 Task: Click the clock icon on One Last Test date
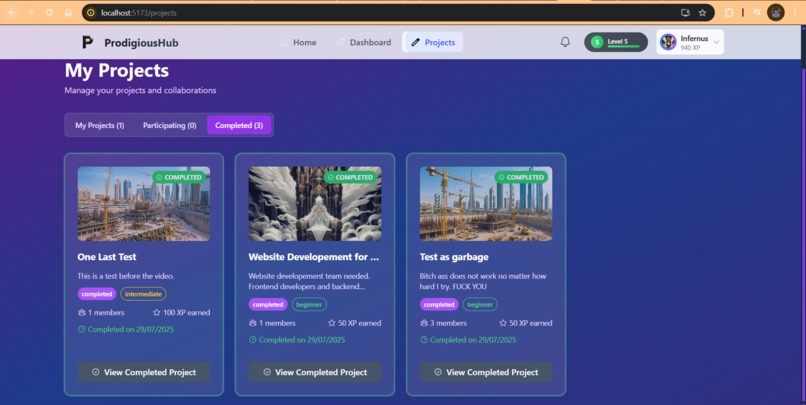point(81,329)
